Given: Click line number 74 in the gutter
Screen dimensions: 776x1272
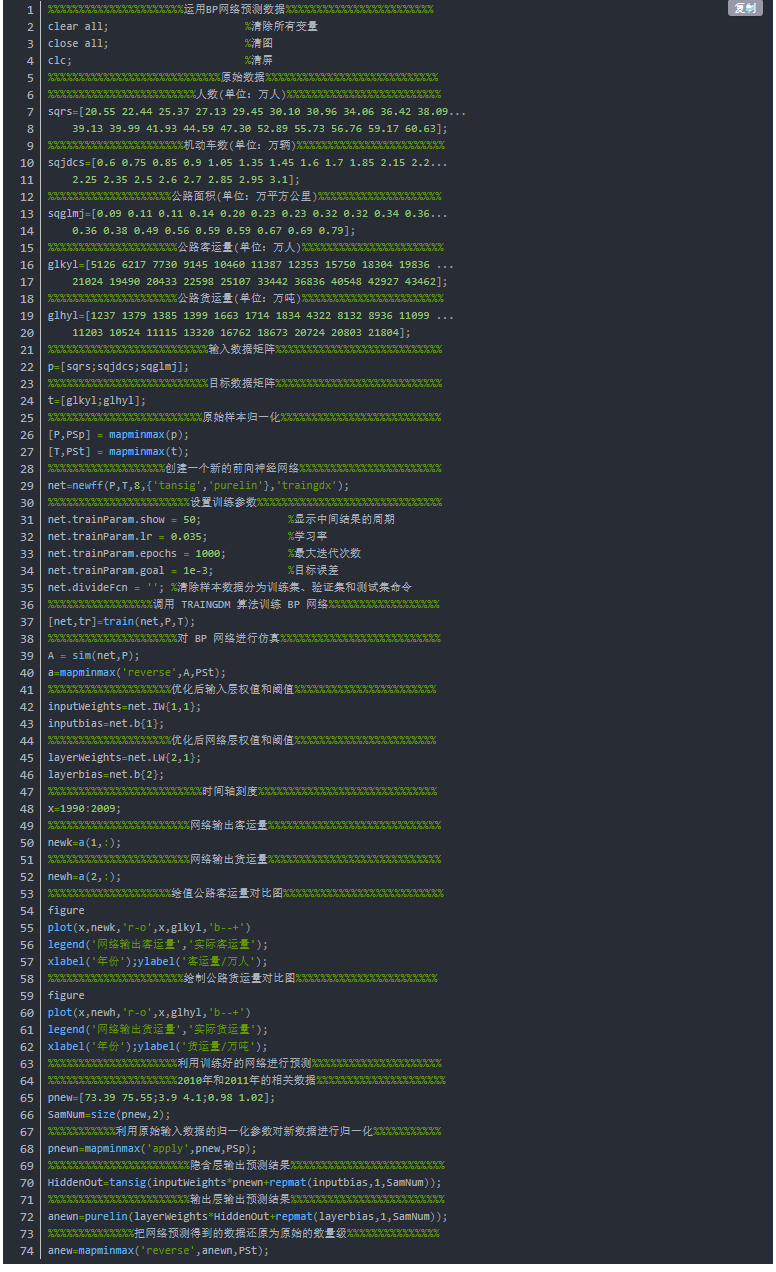Looking at the screenshot, I should (29, 1250).
